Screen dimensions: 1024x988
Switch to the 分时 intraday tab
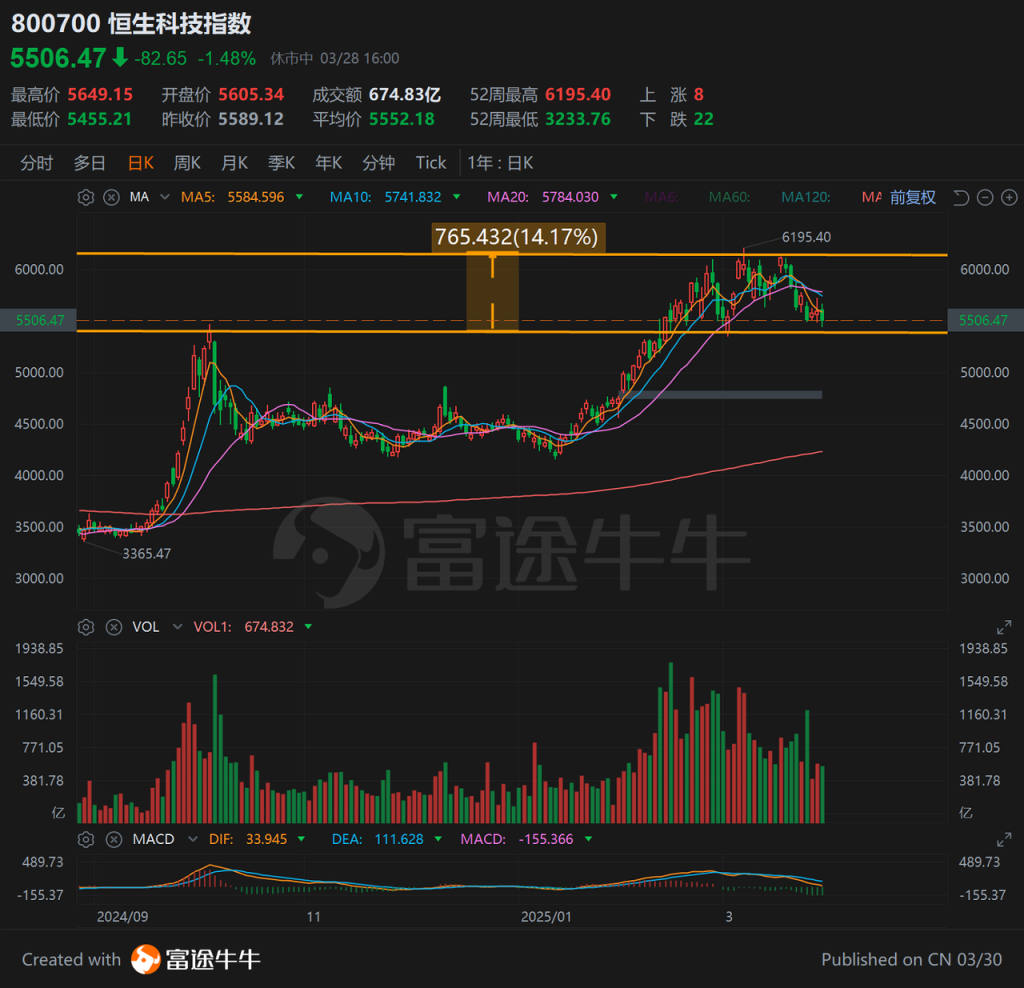point(37,163)
